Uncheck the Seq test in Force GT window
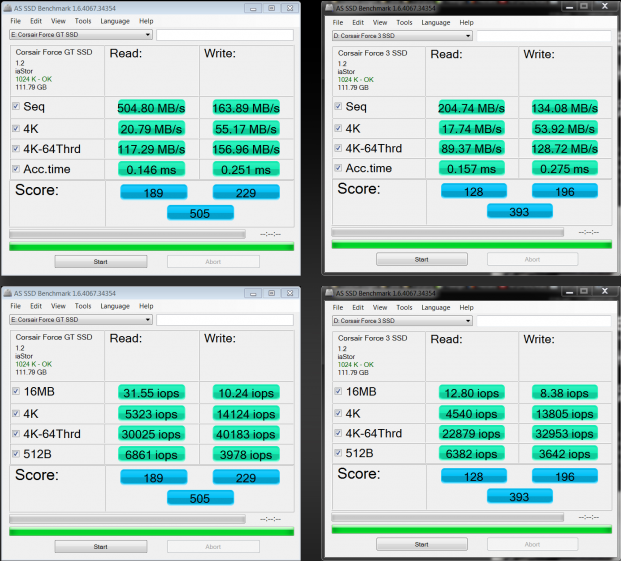 [15, 106]
